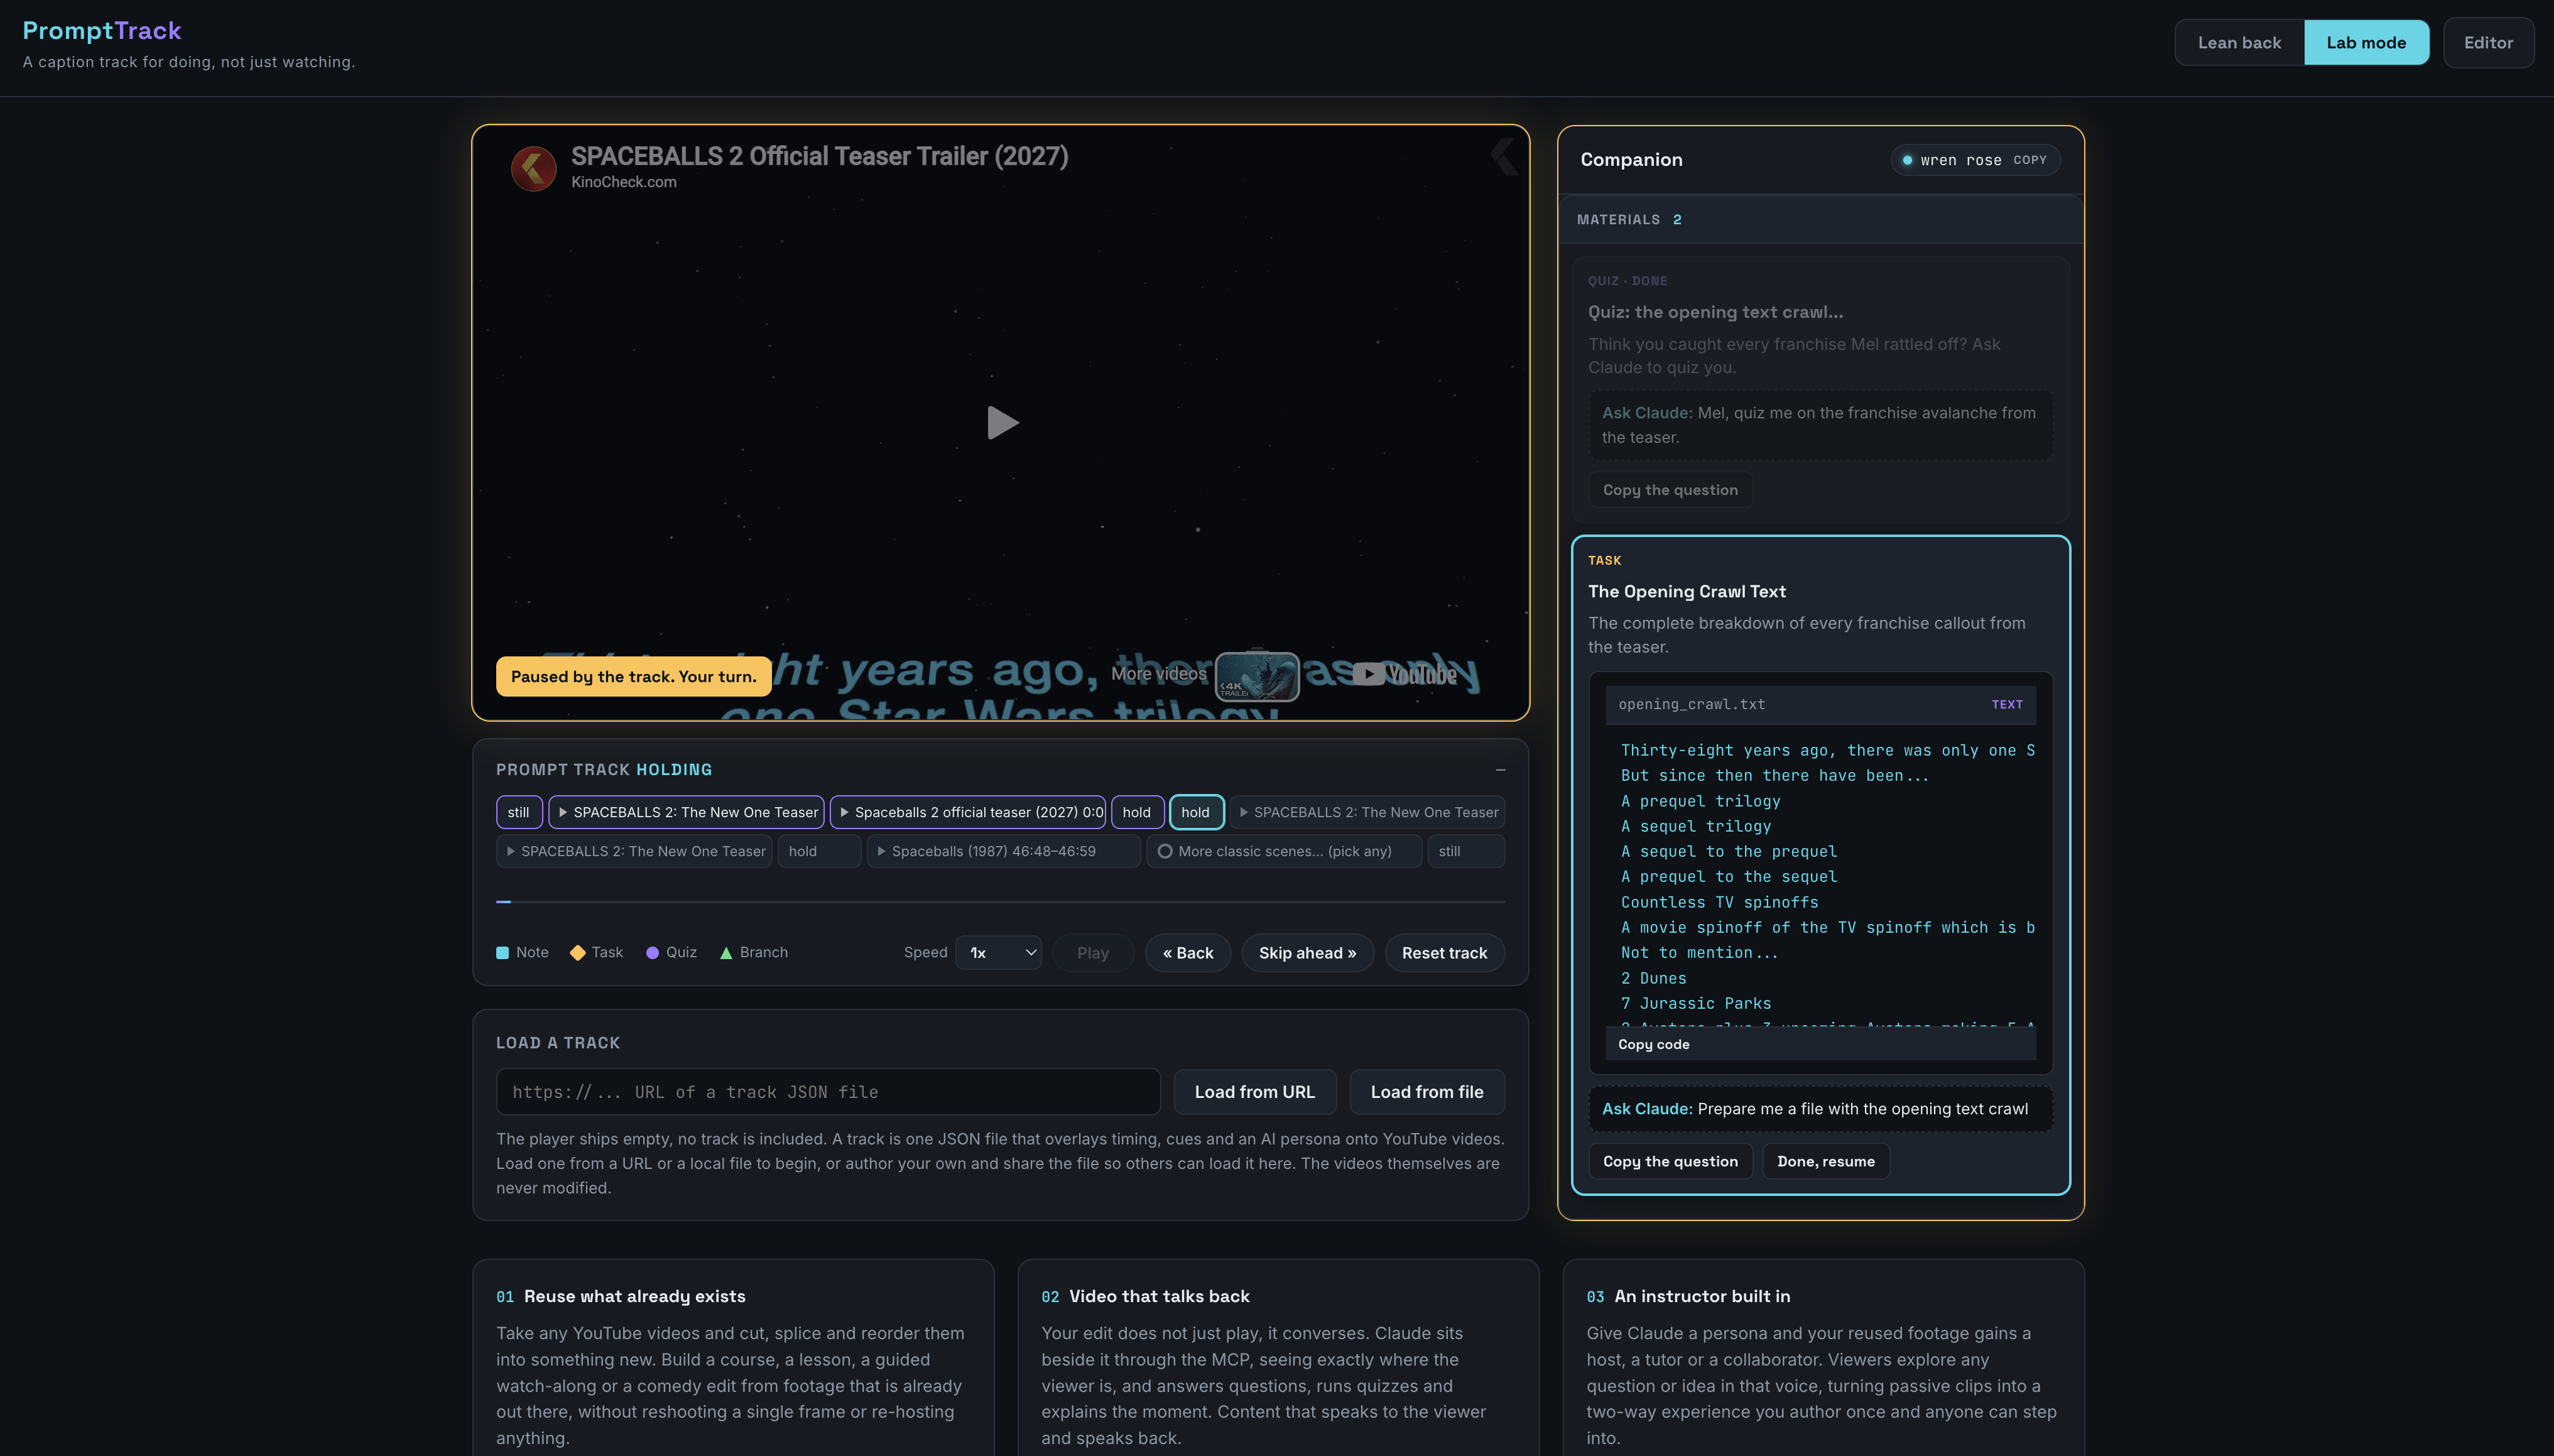Screen dimensions: 2554x1456
Task: Click the Task legend diamond icon
Action: [577, 953]
